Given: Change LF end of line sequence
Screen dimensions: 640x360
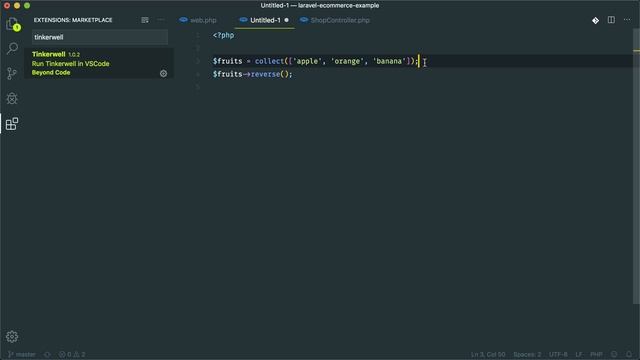Looking at the screenshot, I should pyautogui.click(x=579, y=354).
